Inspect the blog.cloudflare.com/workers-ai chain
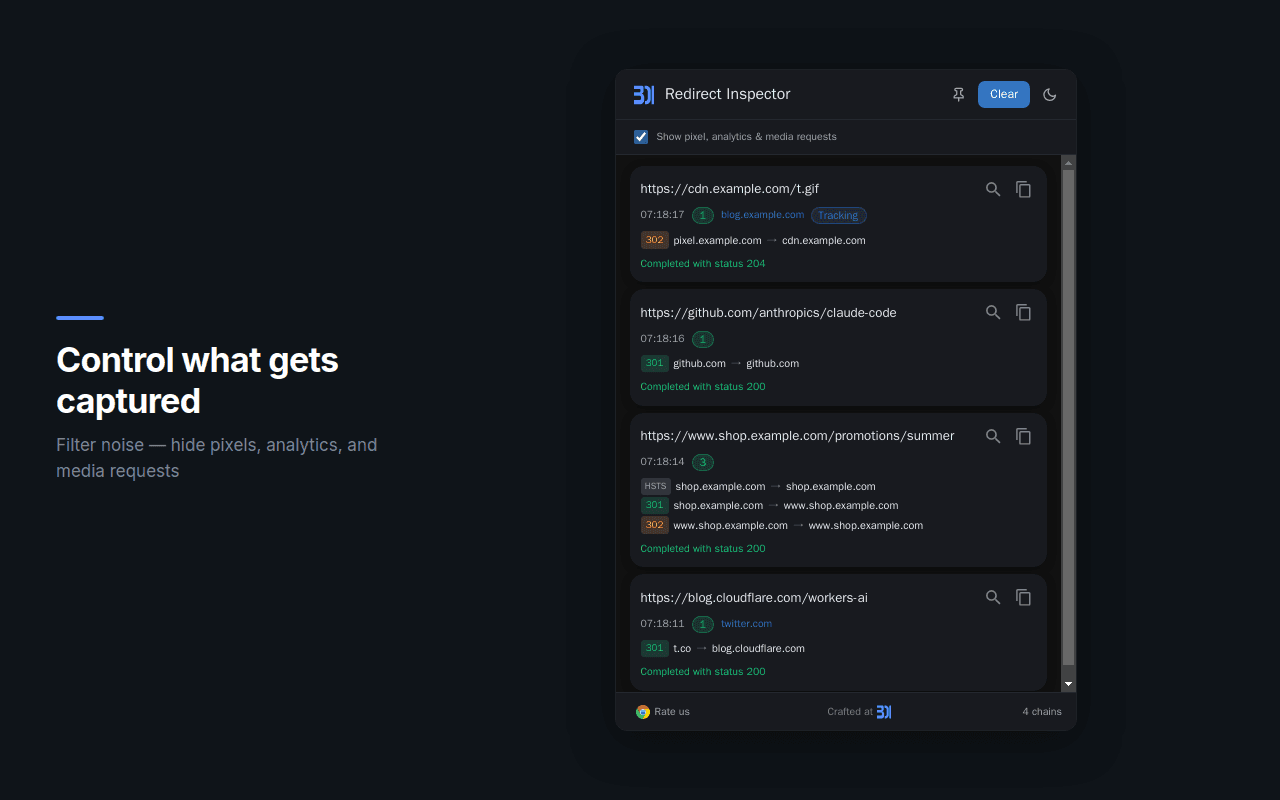The height and width of the screenshot is (800, 1280). click(992, 597)
